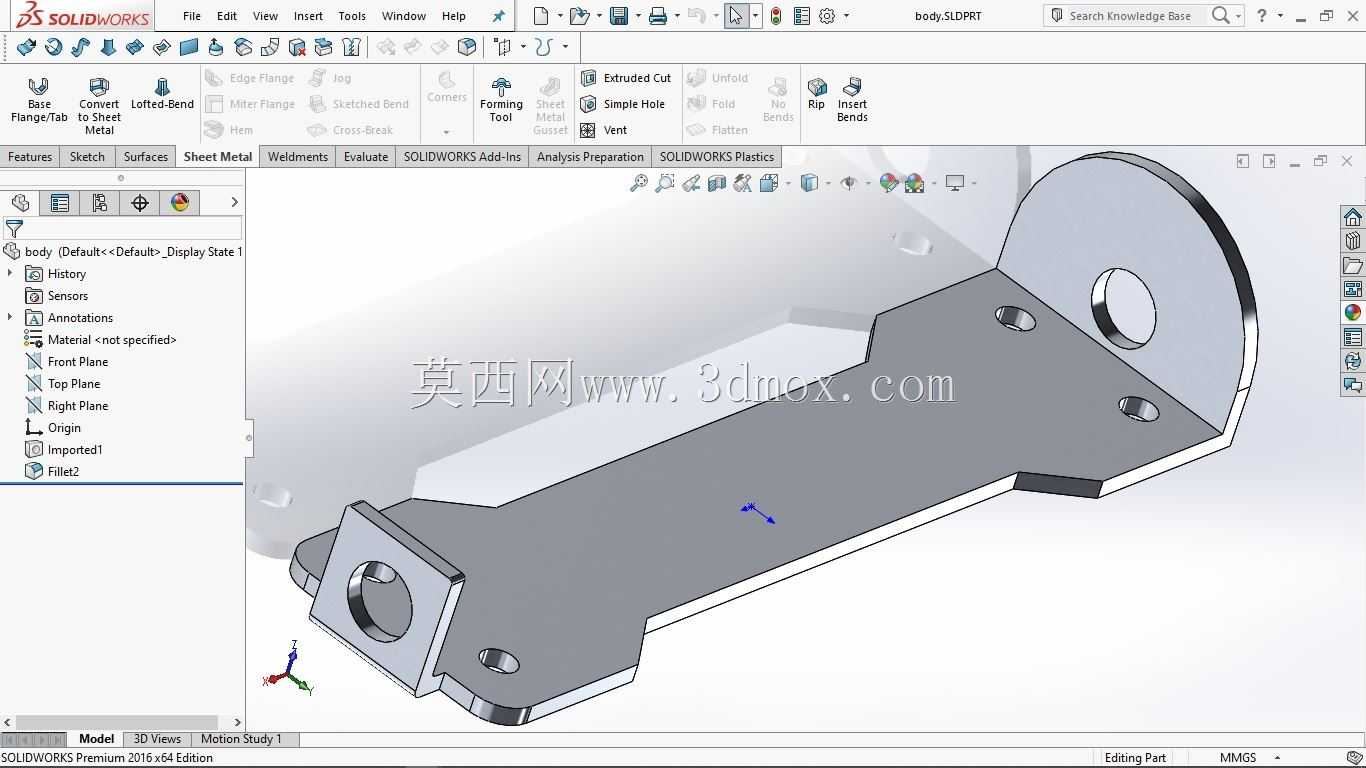
Task: Open the Help question mark dropdown arrow
Action: coord(1280,16)
